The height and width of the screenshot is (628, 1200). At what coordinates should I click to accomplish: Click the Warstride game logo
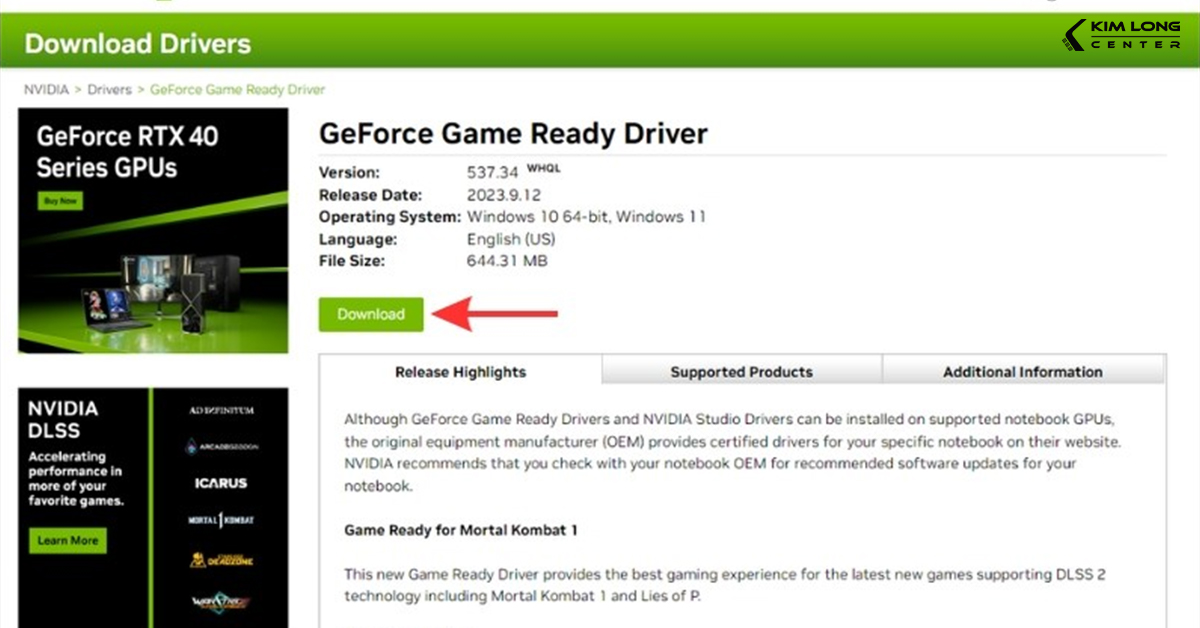[x=221, y=601]
